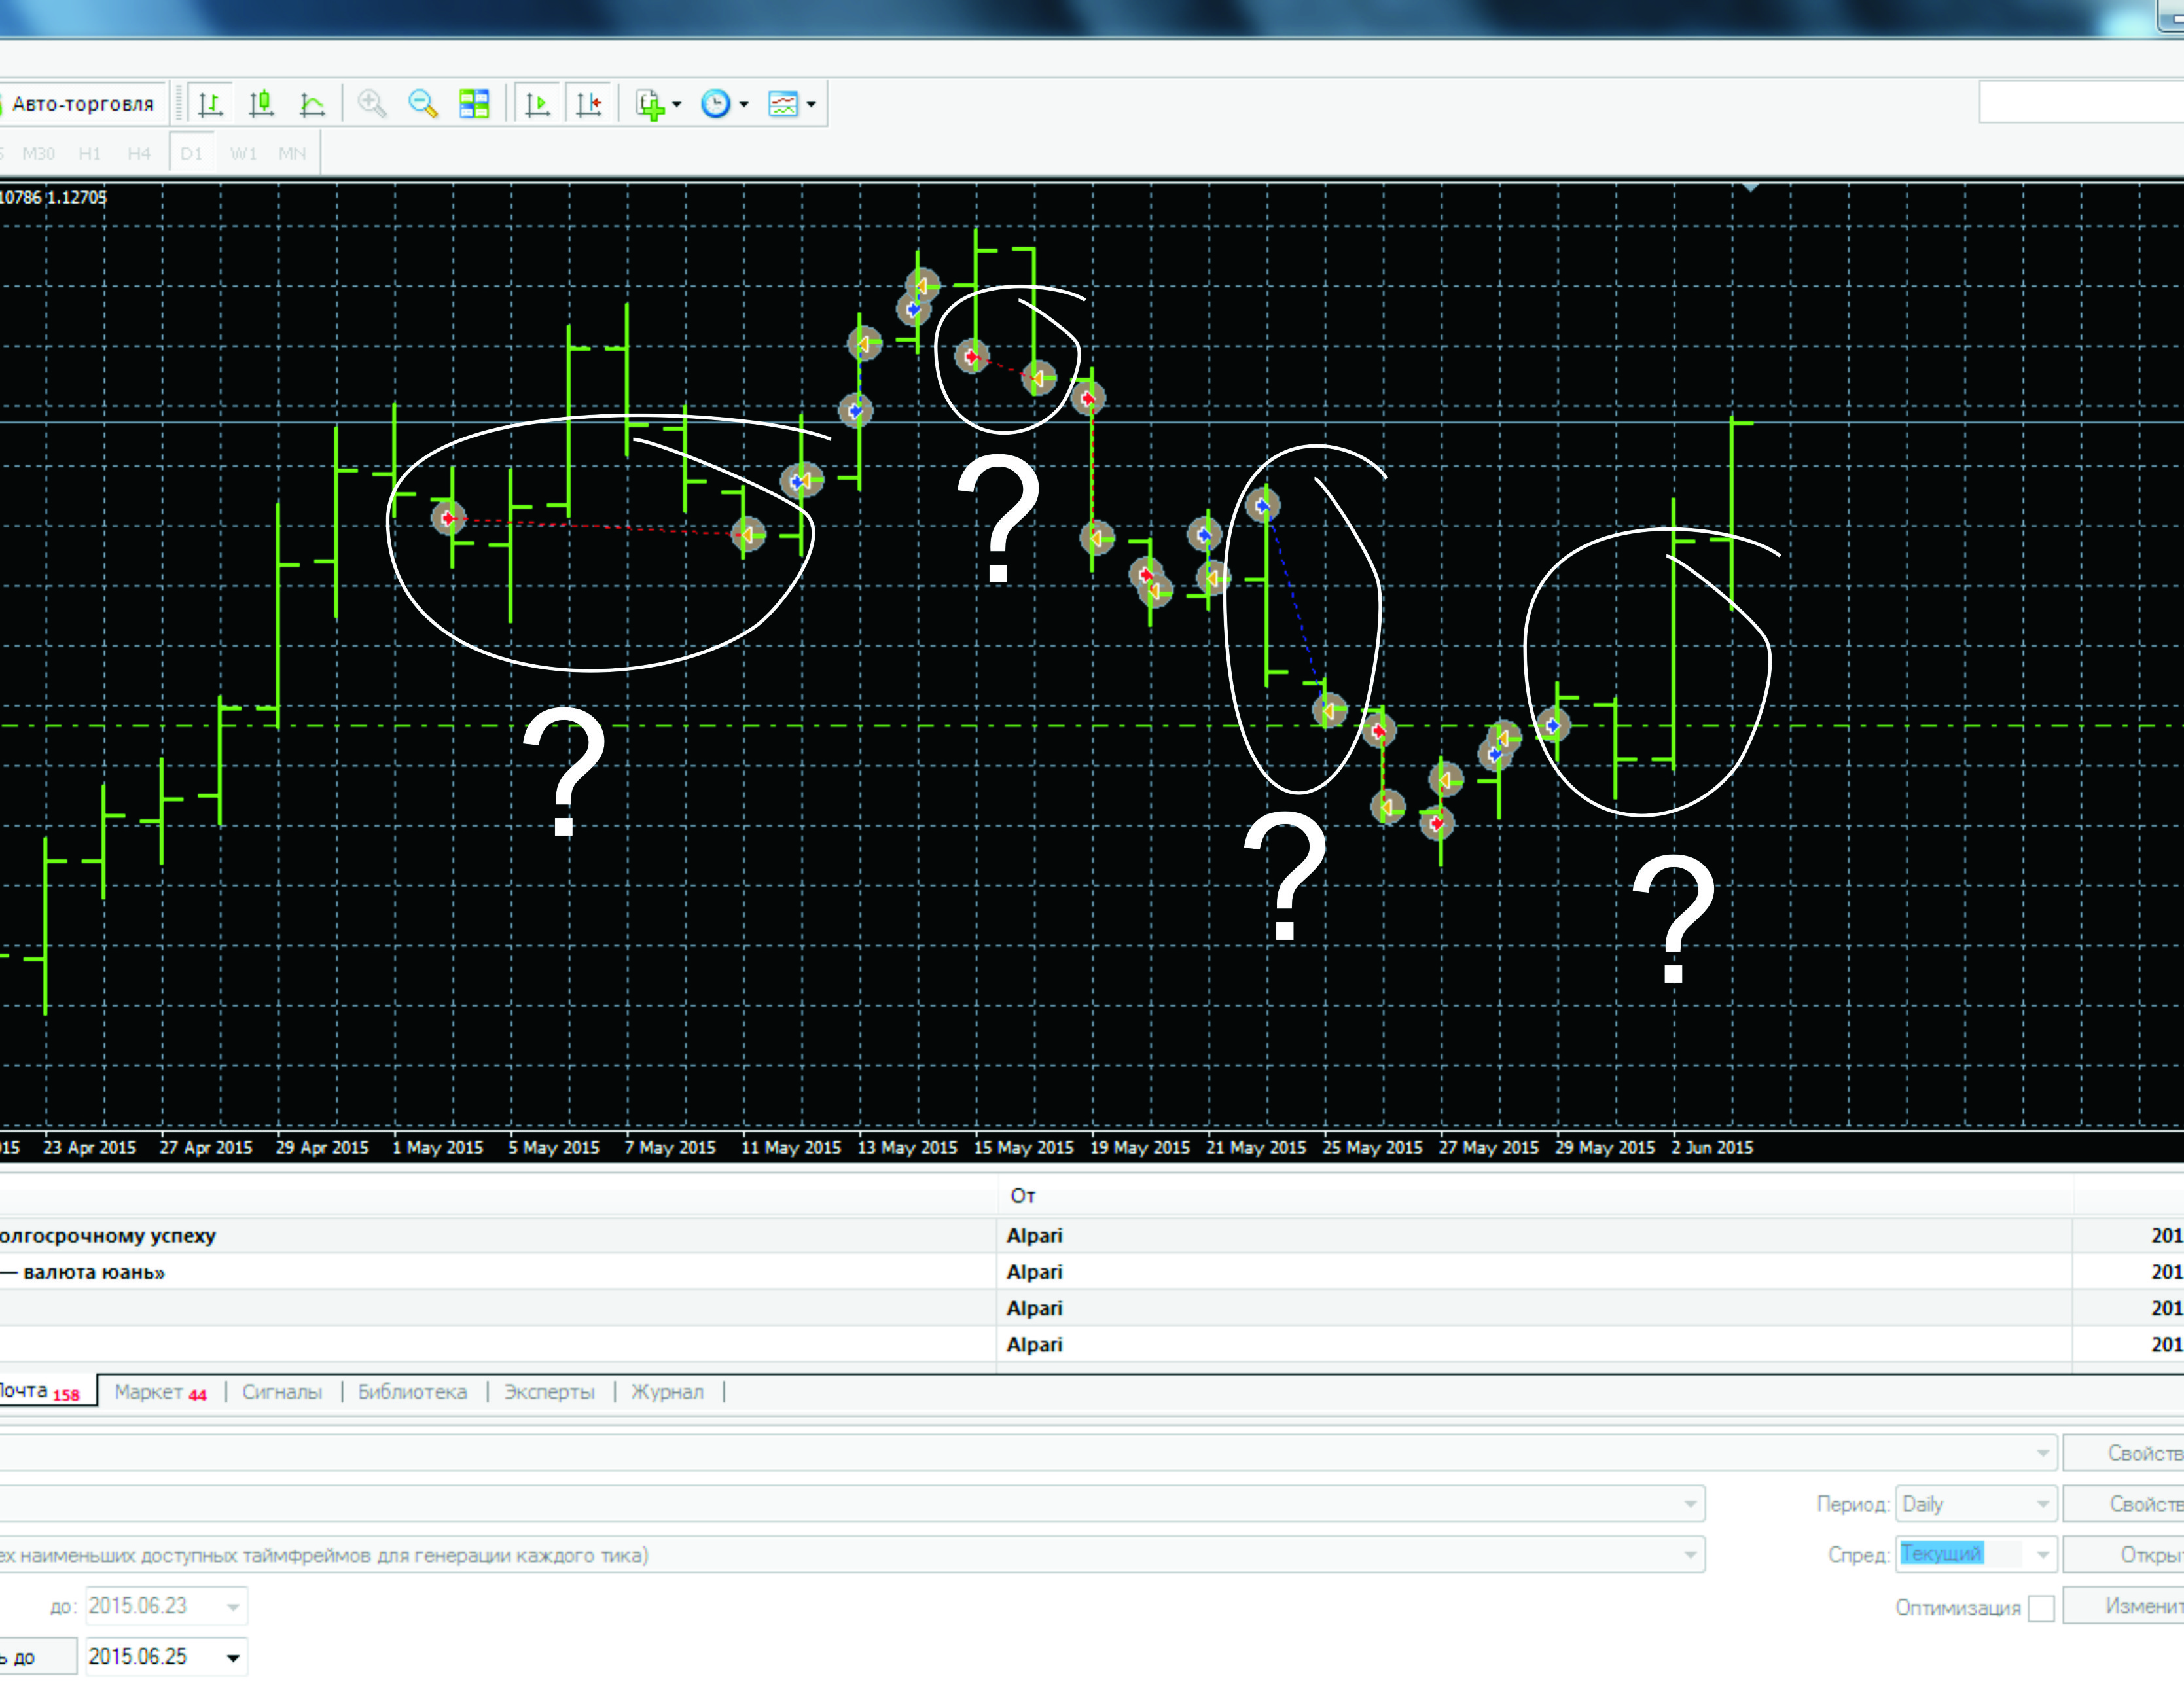2184x1695 pixels.
Task: Select the H1 timeframe button
Action: [90, 154]
